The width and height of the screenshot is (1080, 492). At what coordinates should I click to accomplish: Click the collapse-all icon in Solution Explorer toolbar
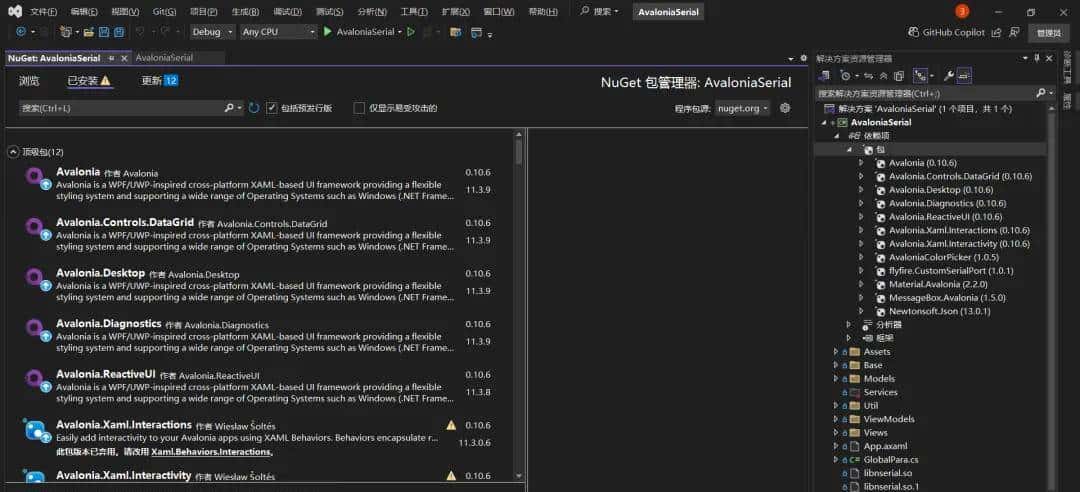(x=884, y=76)
